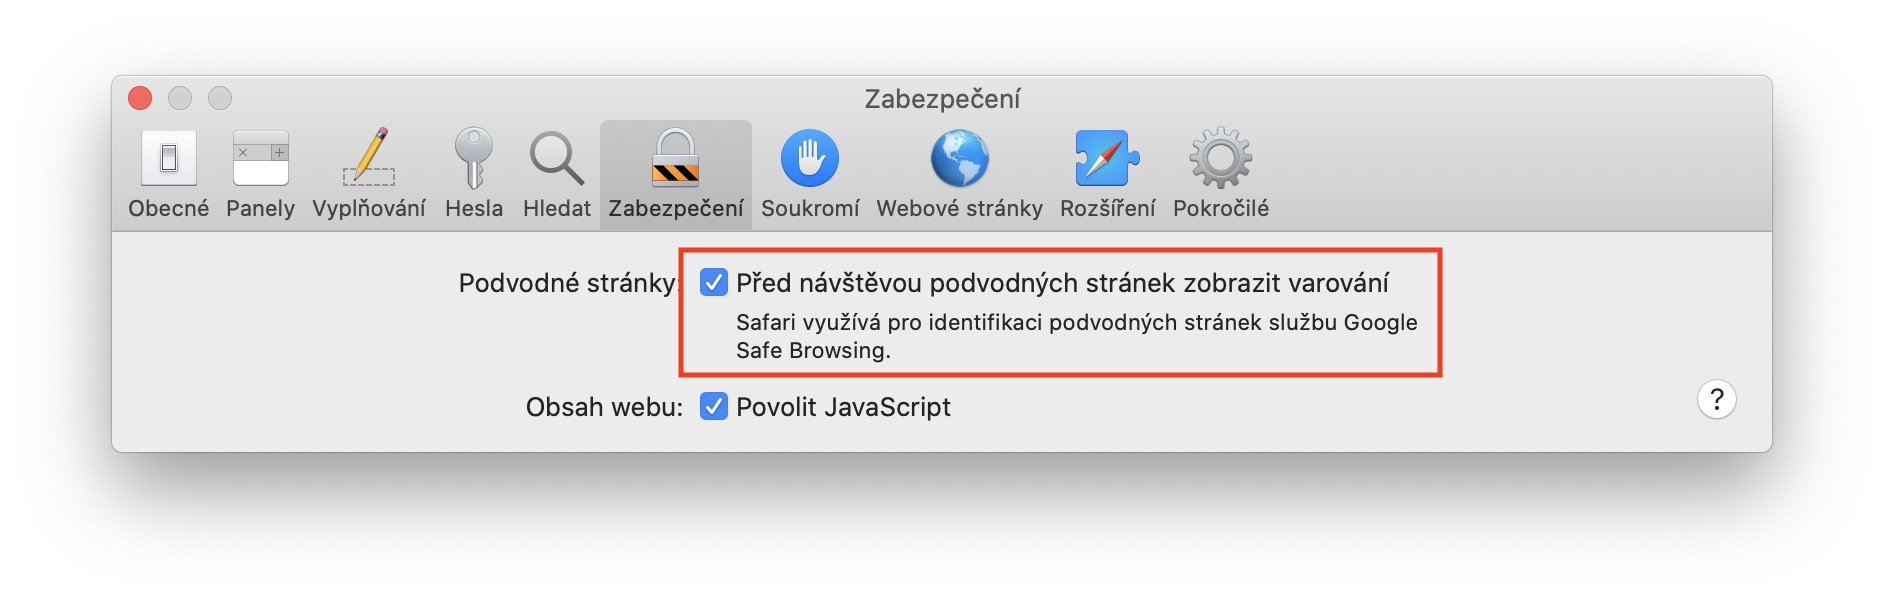Click the Rozšíření tab label

[1107, 208]
